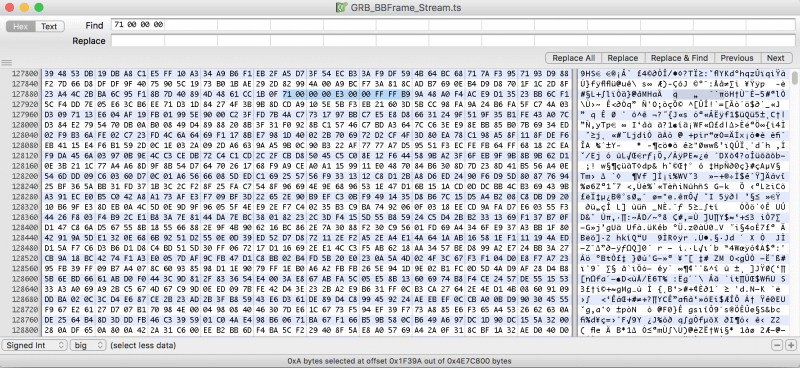Open the big endian dropdown
Viewport: 800px width, 368px height.
(88, 346)
